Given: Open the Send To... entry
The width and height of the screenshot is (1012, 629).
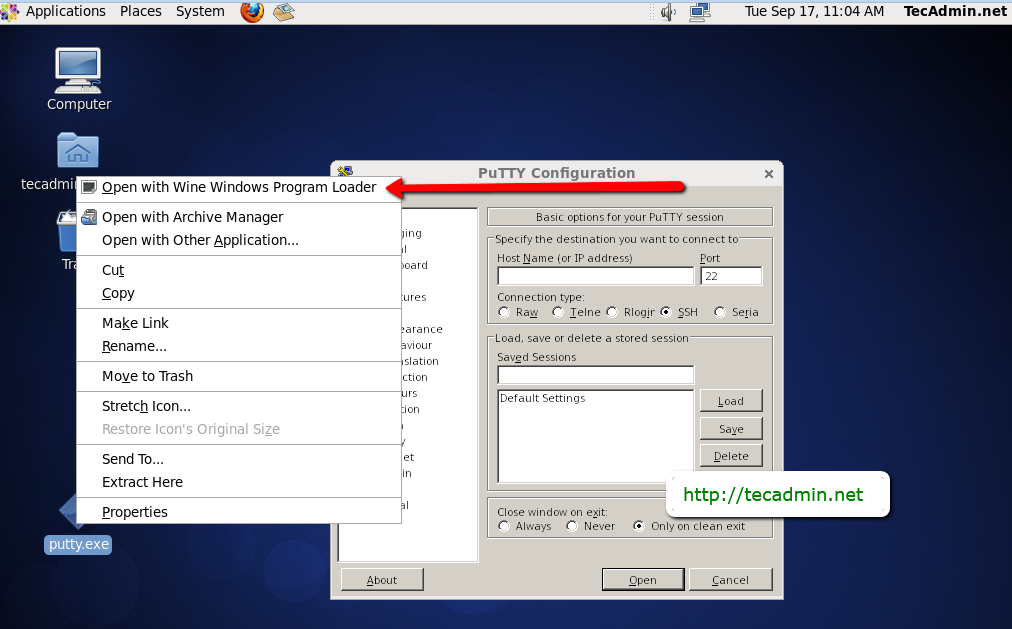Looking at the screenshot, I should click(x=239, y=459).
